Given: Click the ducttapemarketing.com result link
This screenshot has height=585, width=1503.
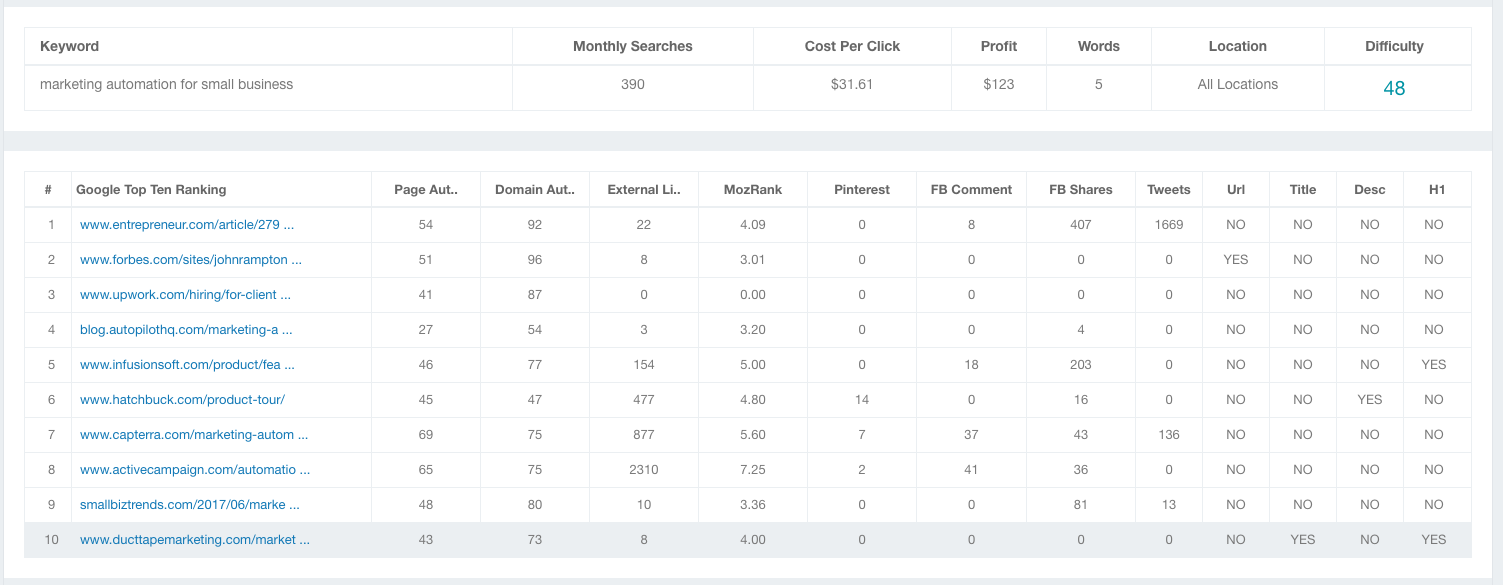Looking at the screenshot, I should [x=195, y=540].
